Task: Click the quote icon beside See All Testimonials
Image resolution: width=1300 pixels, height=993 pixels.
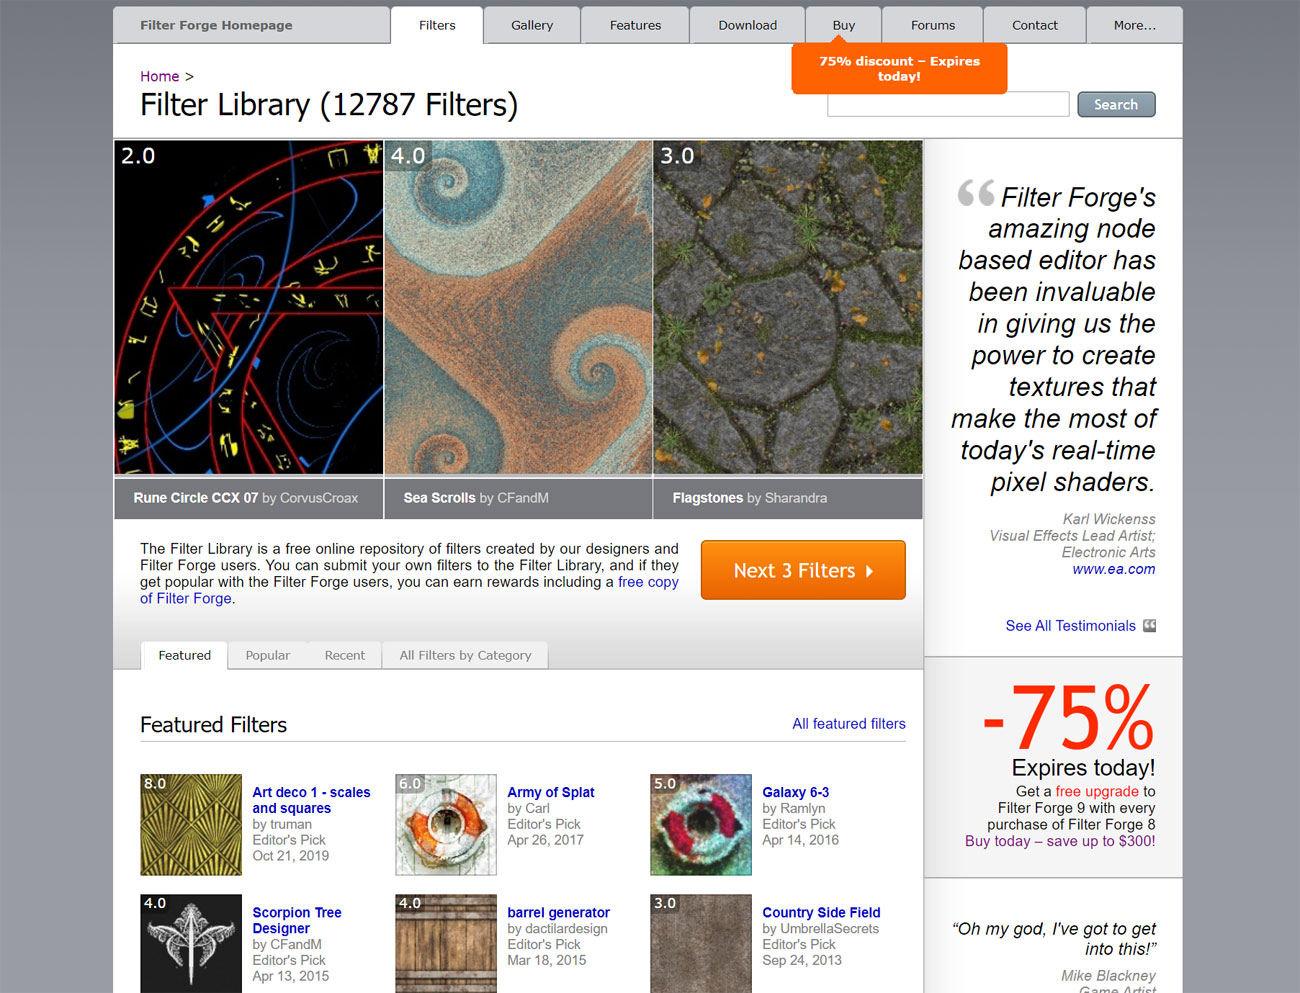Action: 1149,625
